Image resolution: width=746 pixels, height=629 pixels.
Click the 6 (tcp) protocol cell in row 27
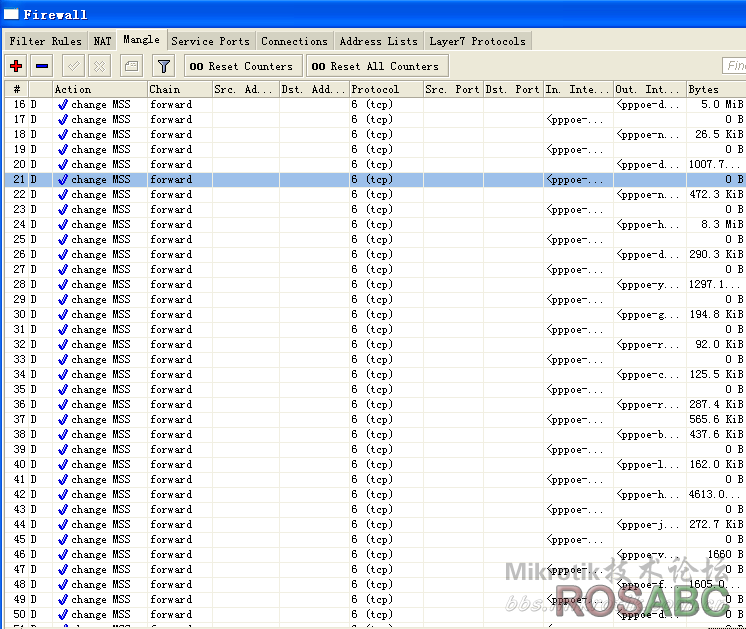point(386,270)
